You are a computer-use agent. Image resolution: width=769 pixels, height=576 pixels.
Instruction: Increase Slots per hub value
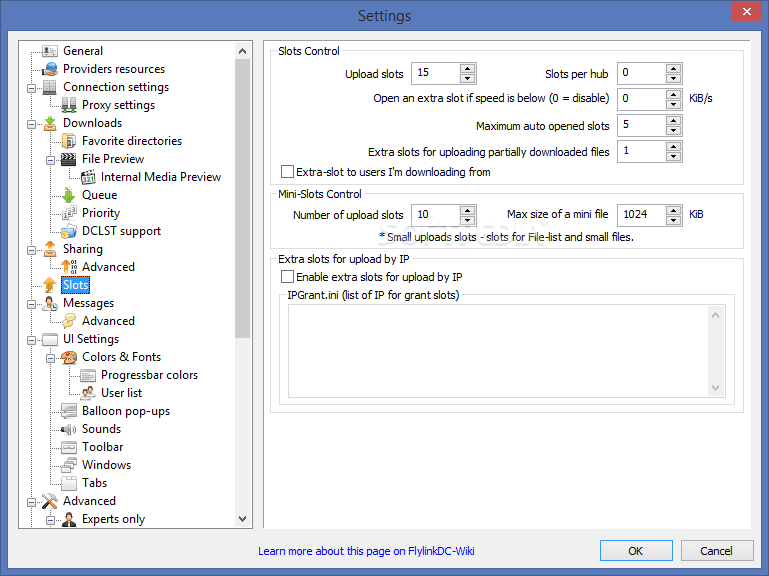[x=674, y=68]
